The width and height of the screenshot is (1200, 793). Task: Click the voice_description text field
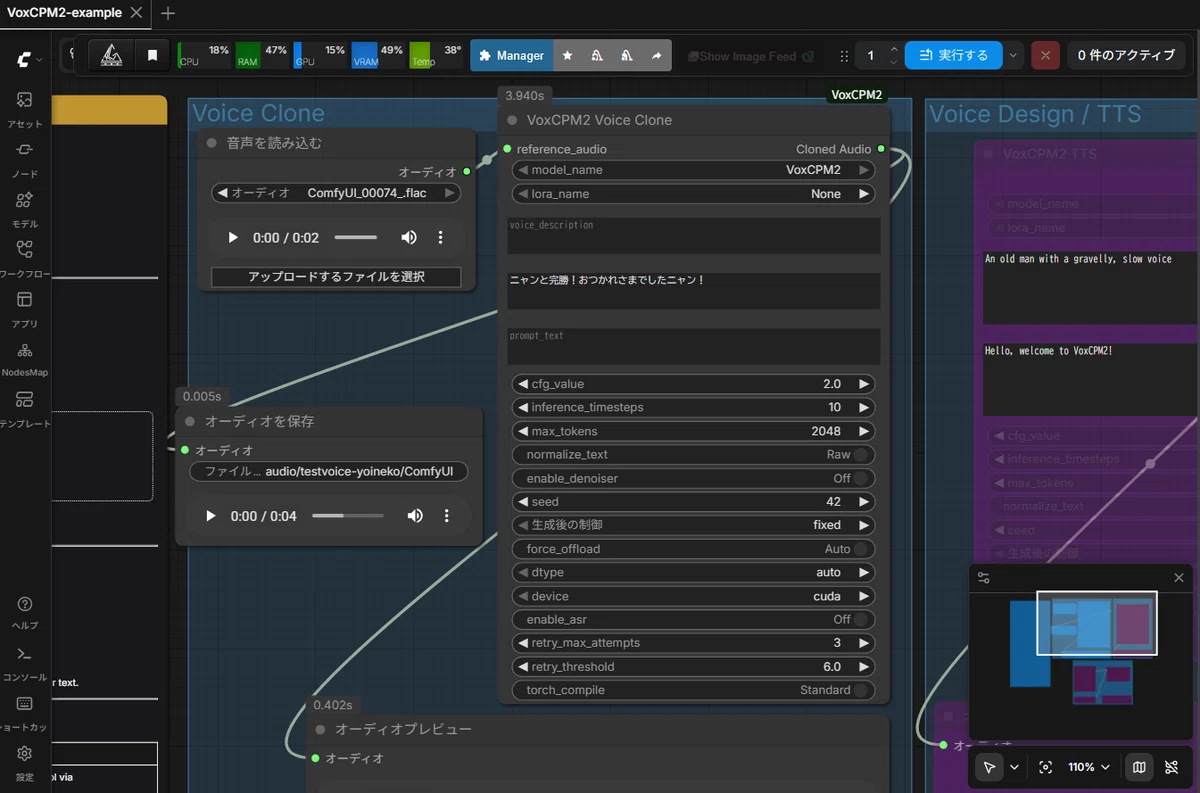point(693,236)
